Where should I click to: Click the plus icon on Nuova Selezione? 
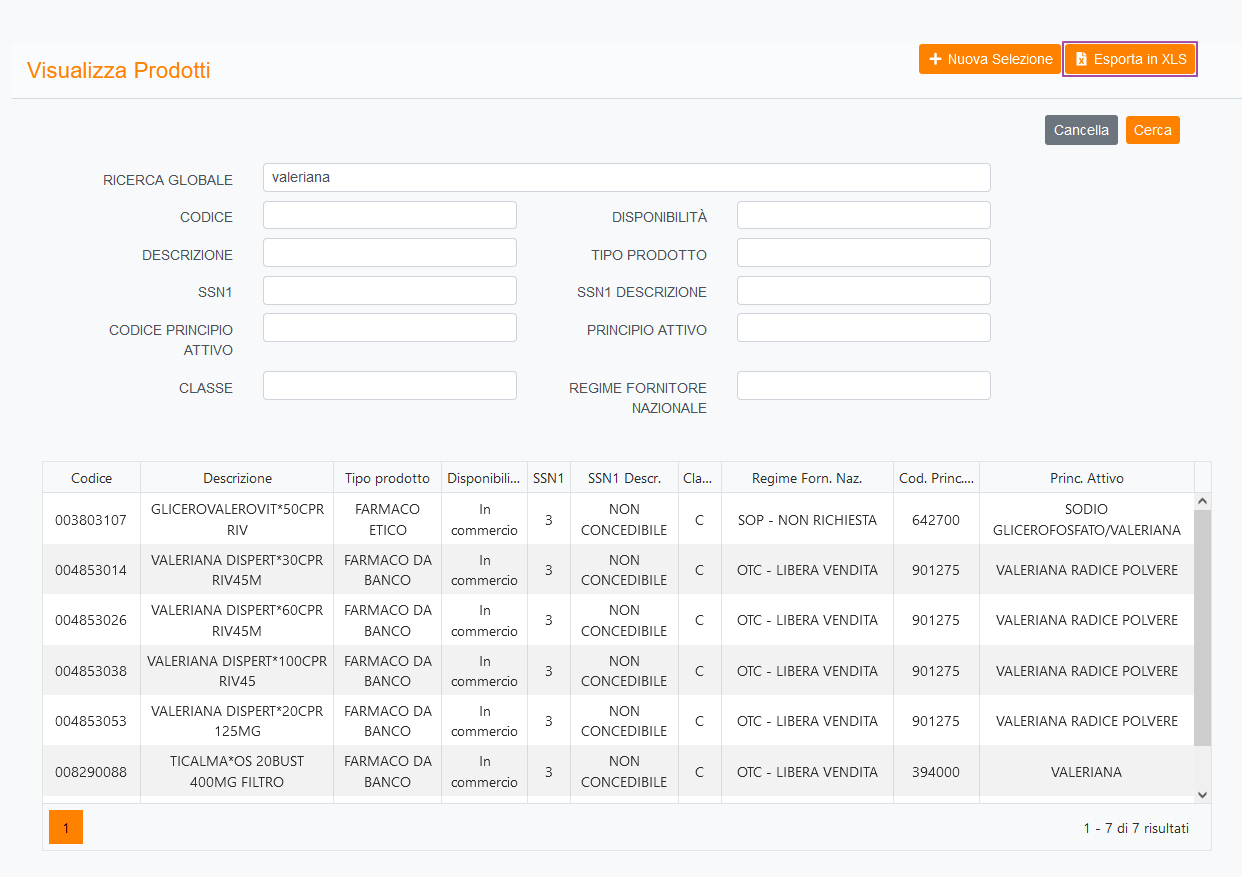coord(935,59)
